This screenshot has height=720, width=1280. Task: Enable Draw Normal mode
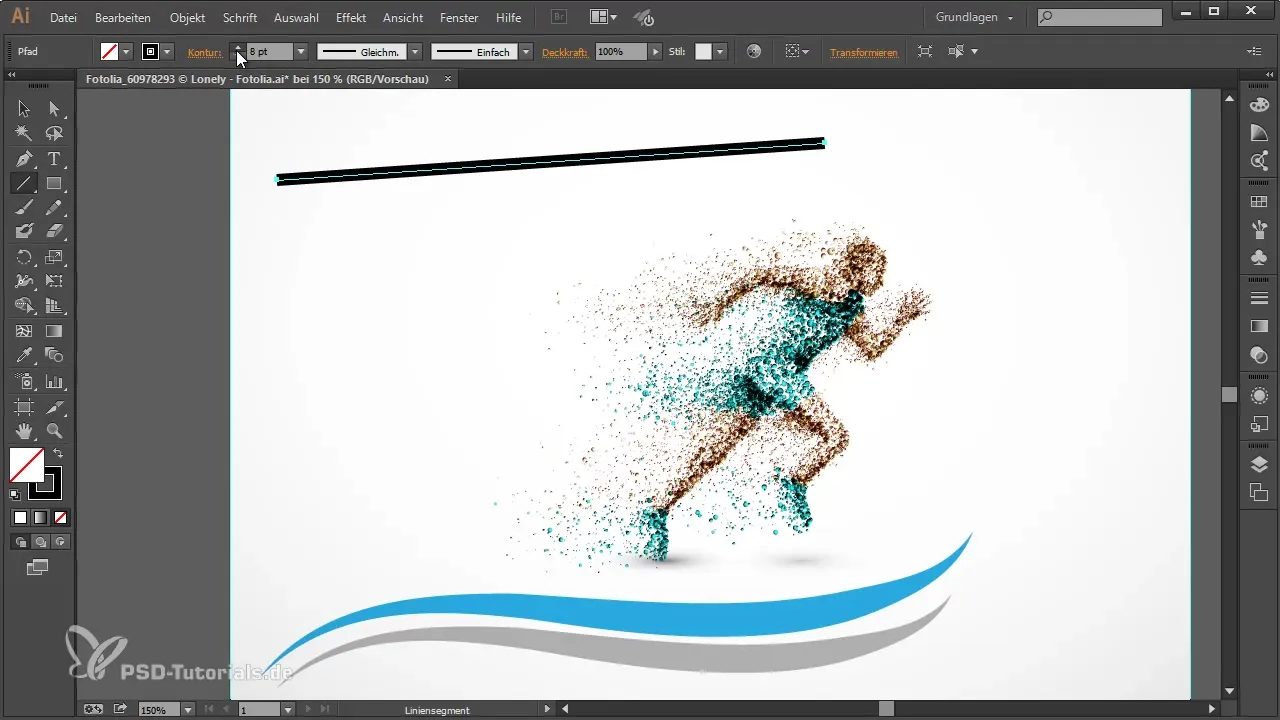[20, 542]
